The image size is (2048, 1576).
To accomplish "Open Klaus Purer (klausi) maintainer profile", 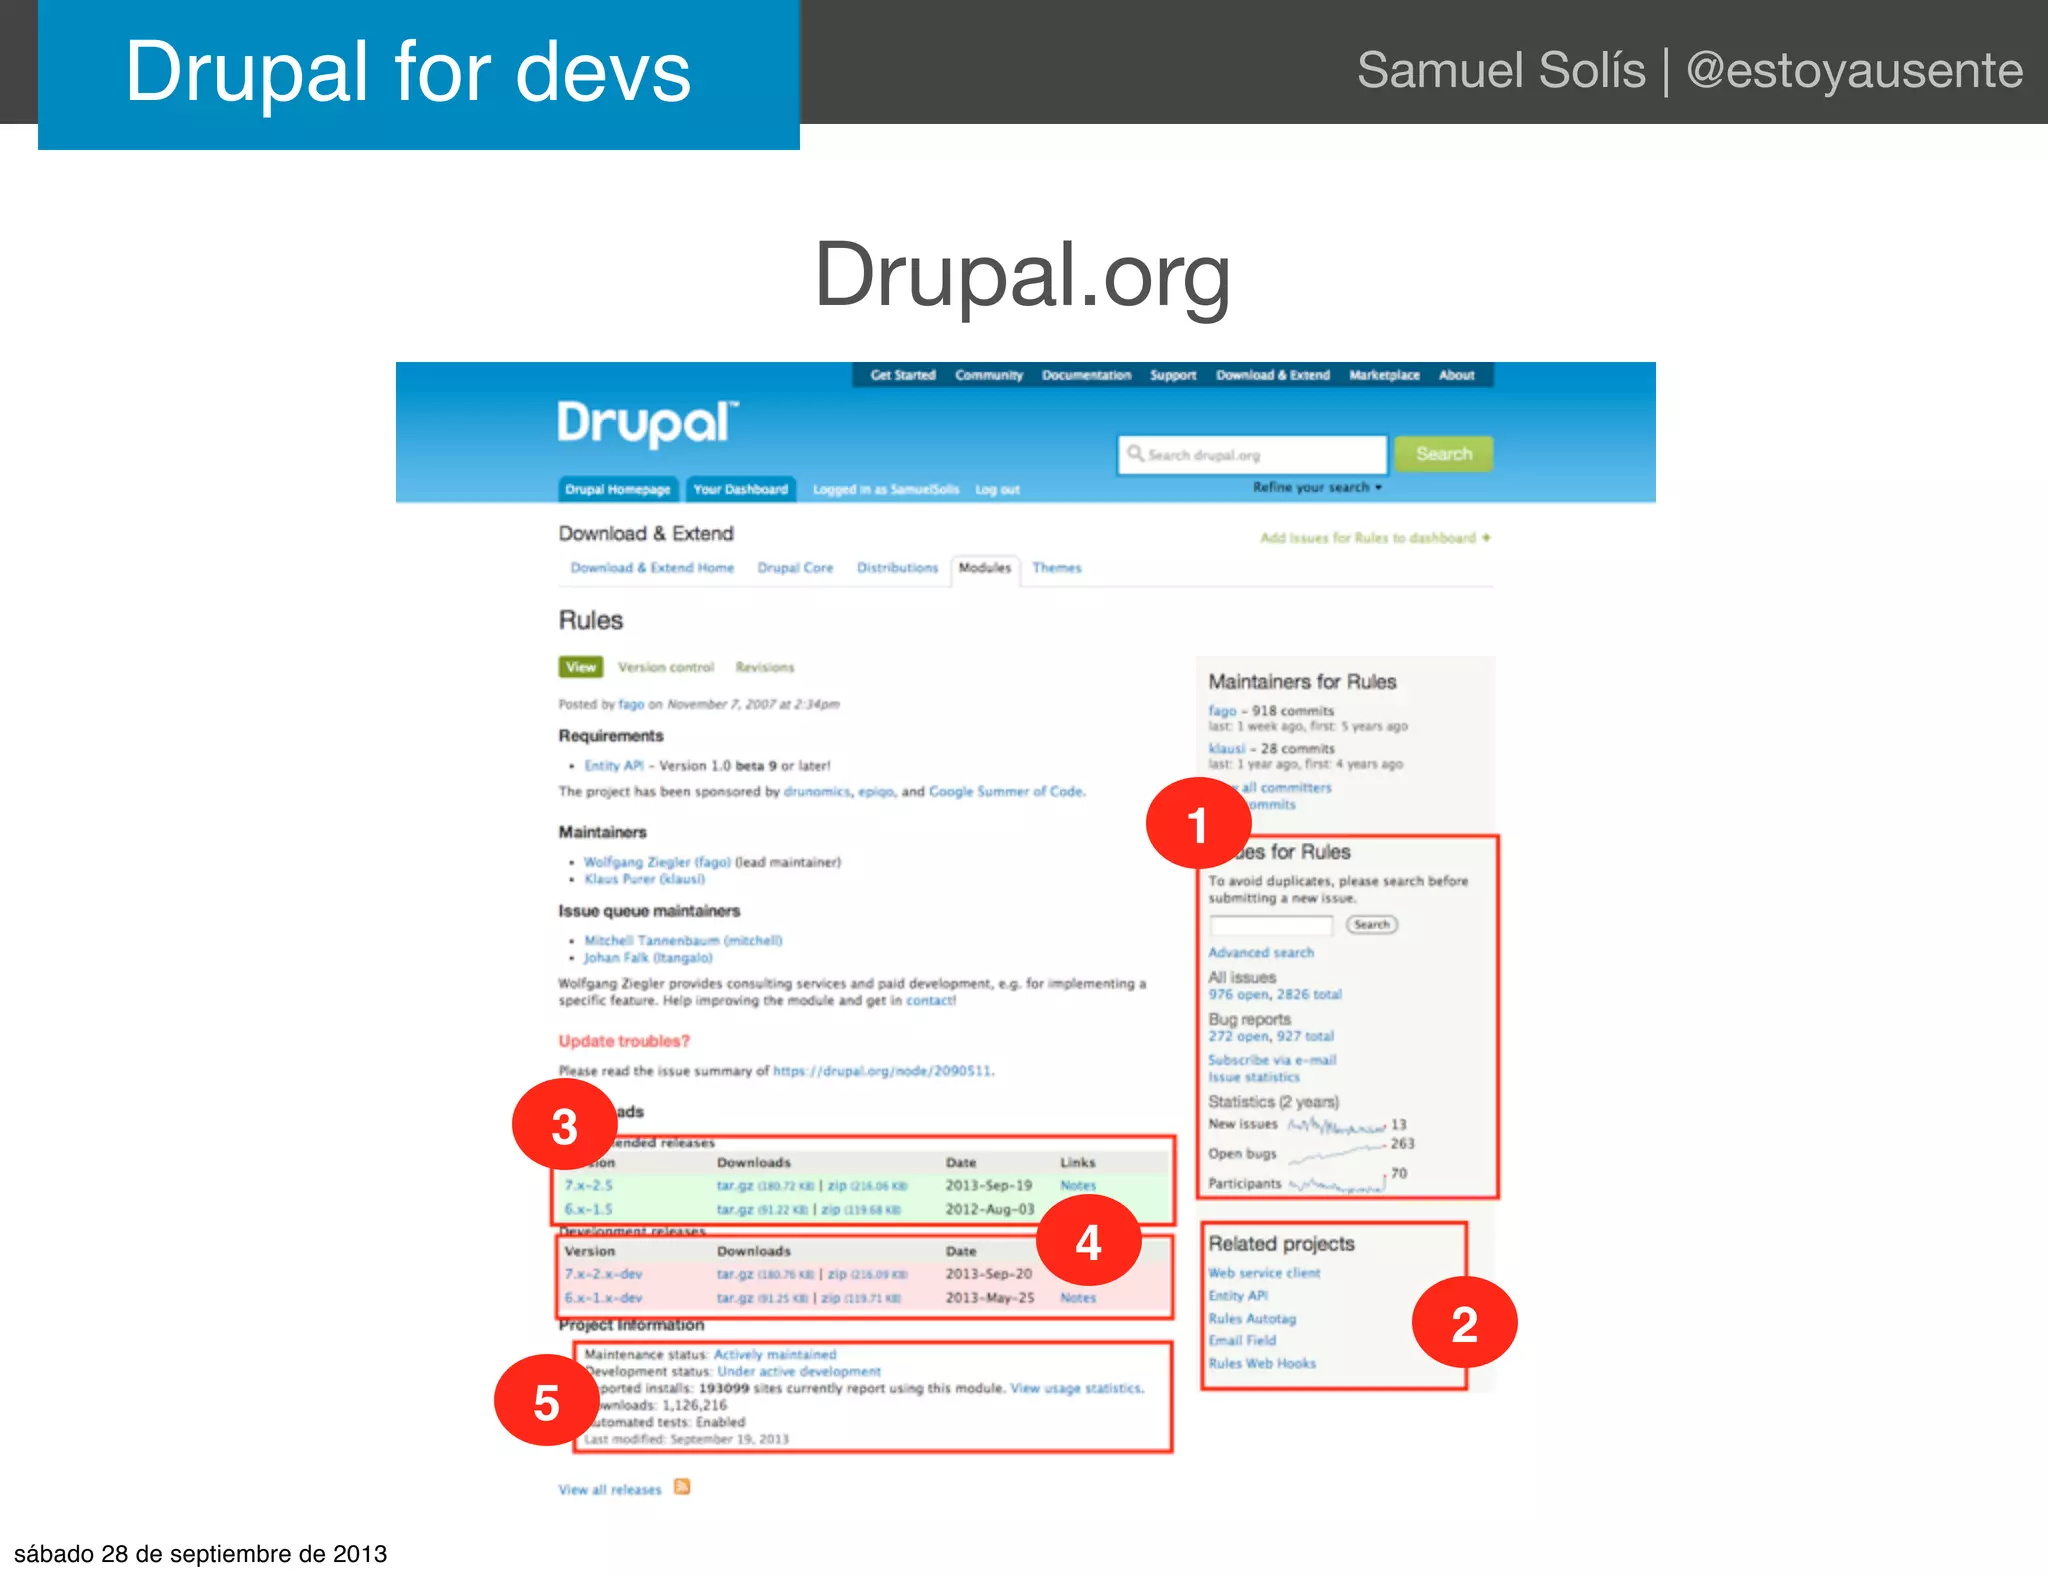I will [x=644, y=879].
